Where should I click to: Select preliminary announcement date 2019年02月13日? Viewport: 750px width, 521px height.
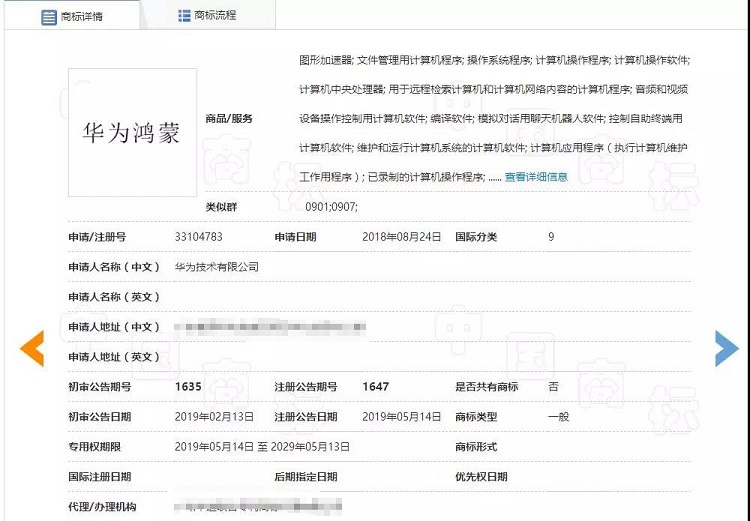214,416
